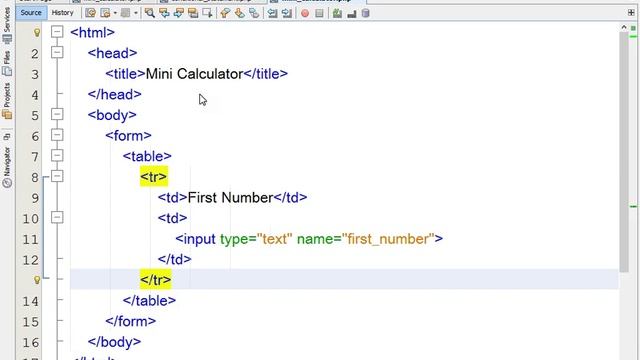
Task: Toggle Bookmark on current line
Action: [253, 13]
